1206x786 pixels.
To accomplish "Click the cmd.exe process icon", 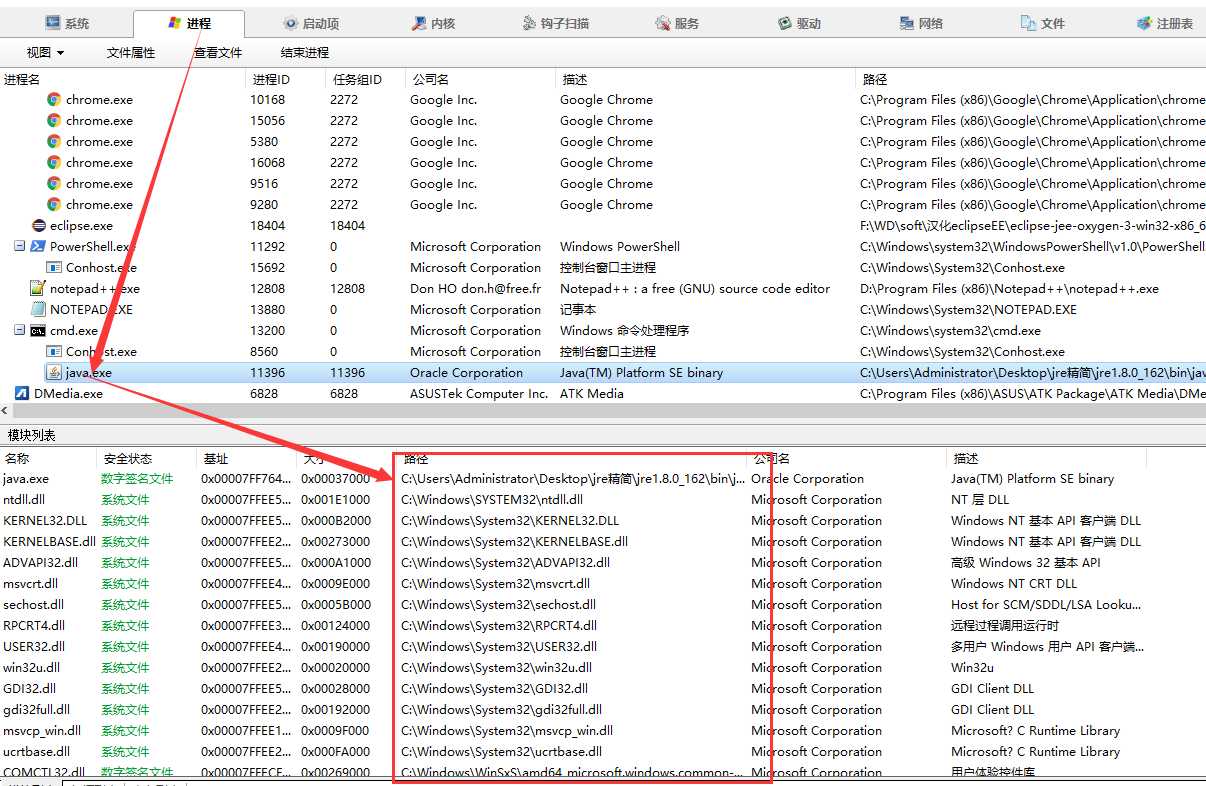I will click(38, 331).
